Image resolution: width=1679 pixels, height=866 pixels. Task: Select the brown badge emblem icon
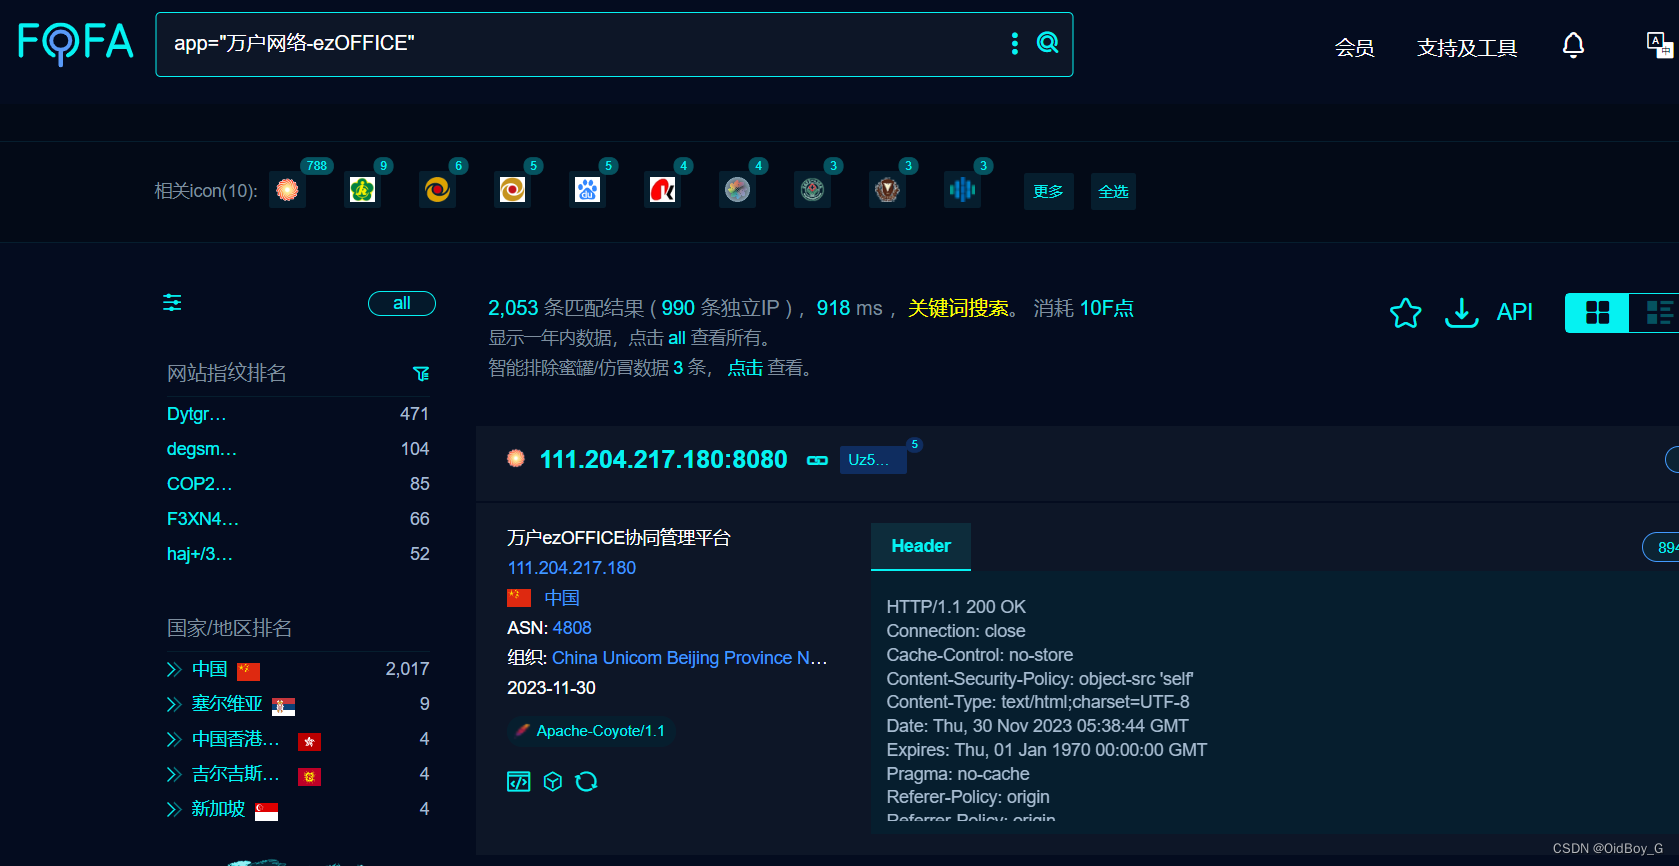pyautogui.click(x=887, y=190)
